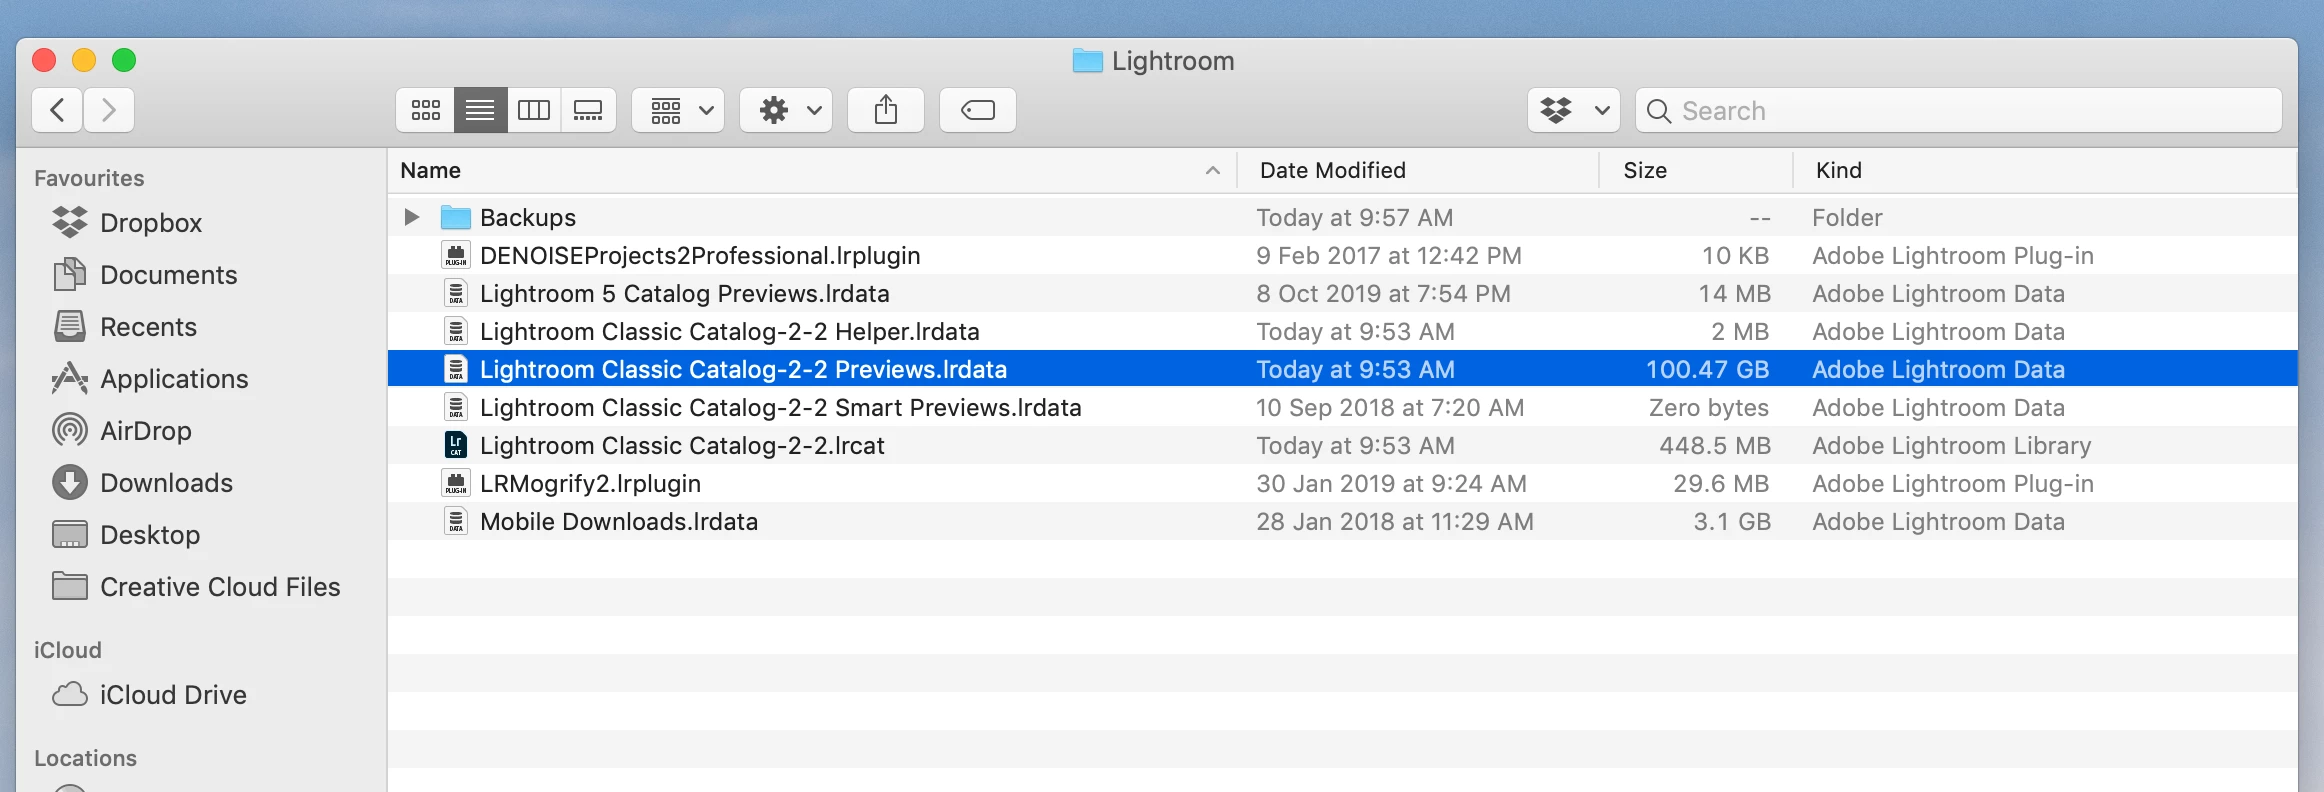The height and width of the screenshot is (792, 2324).
Task: Expand the Backups folder disclosure triangle
Action: 411,217
